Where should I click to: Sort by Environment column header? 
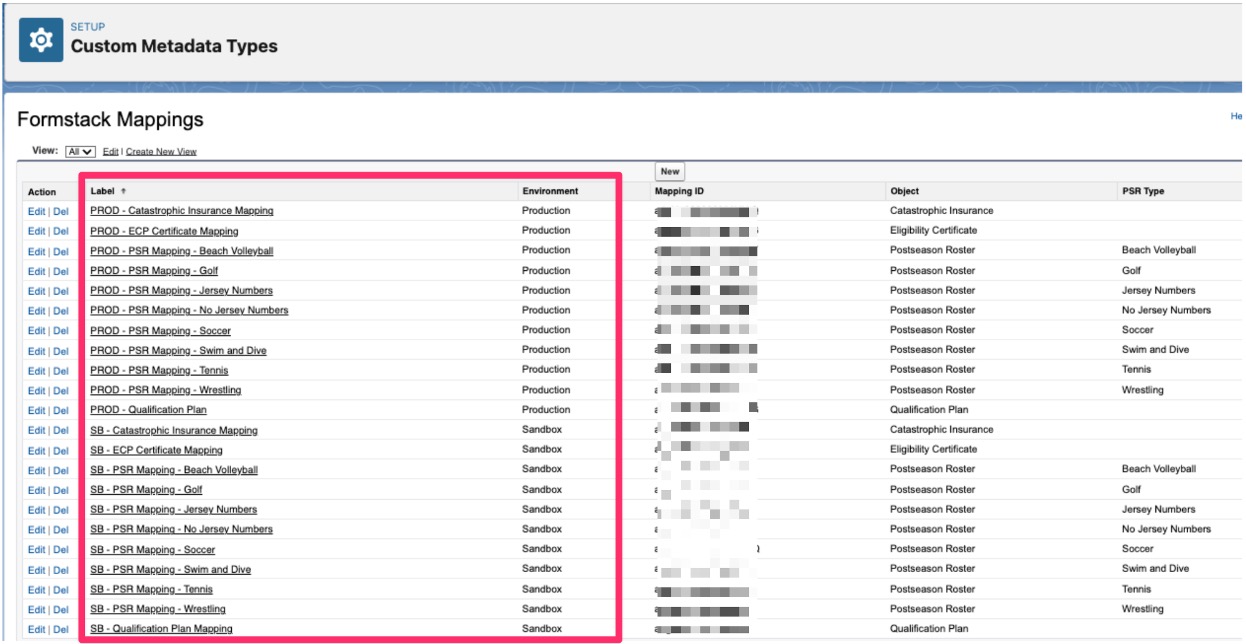[550, 191]
